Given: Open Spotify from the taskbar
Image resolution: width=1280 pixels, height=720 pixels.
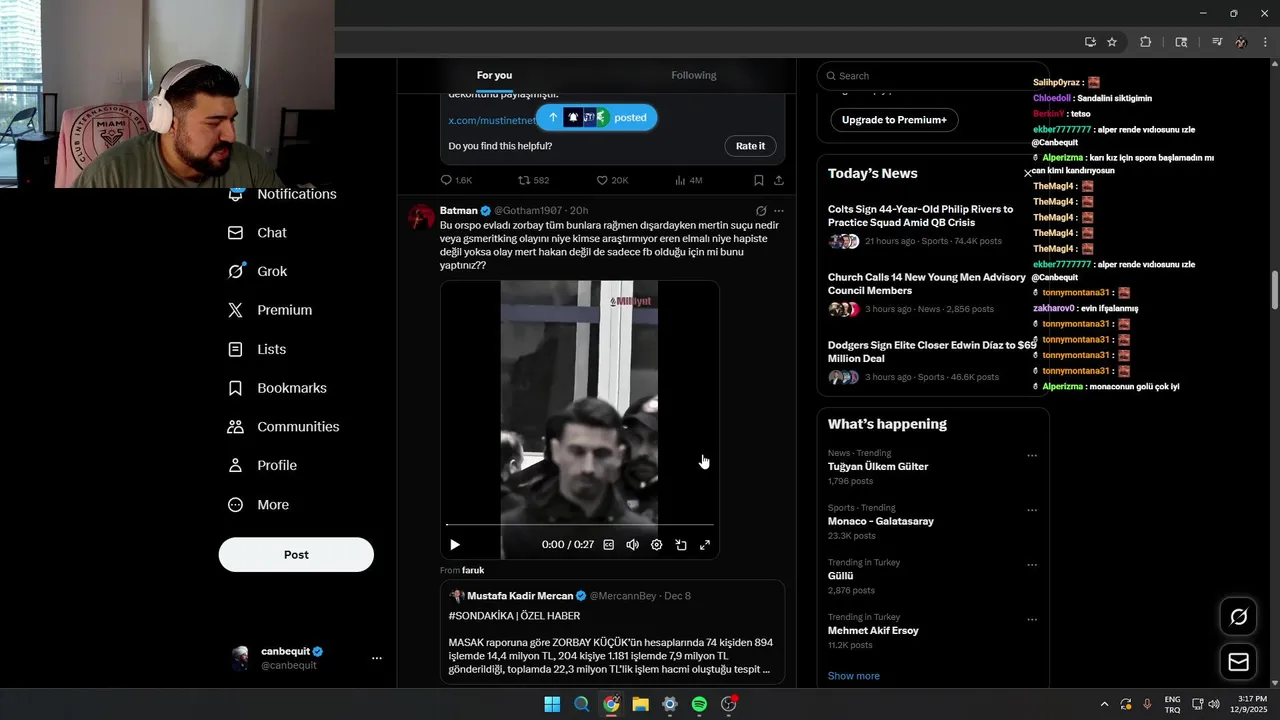Looking at the screenshot, I should pos(699,704).
